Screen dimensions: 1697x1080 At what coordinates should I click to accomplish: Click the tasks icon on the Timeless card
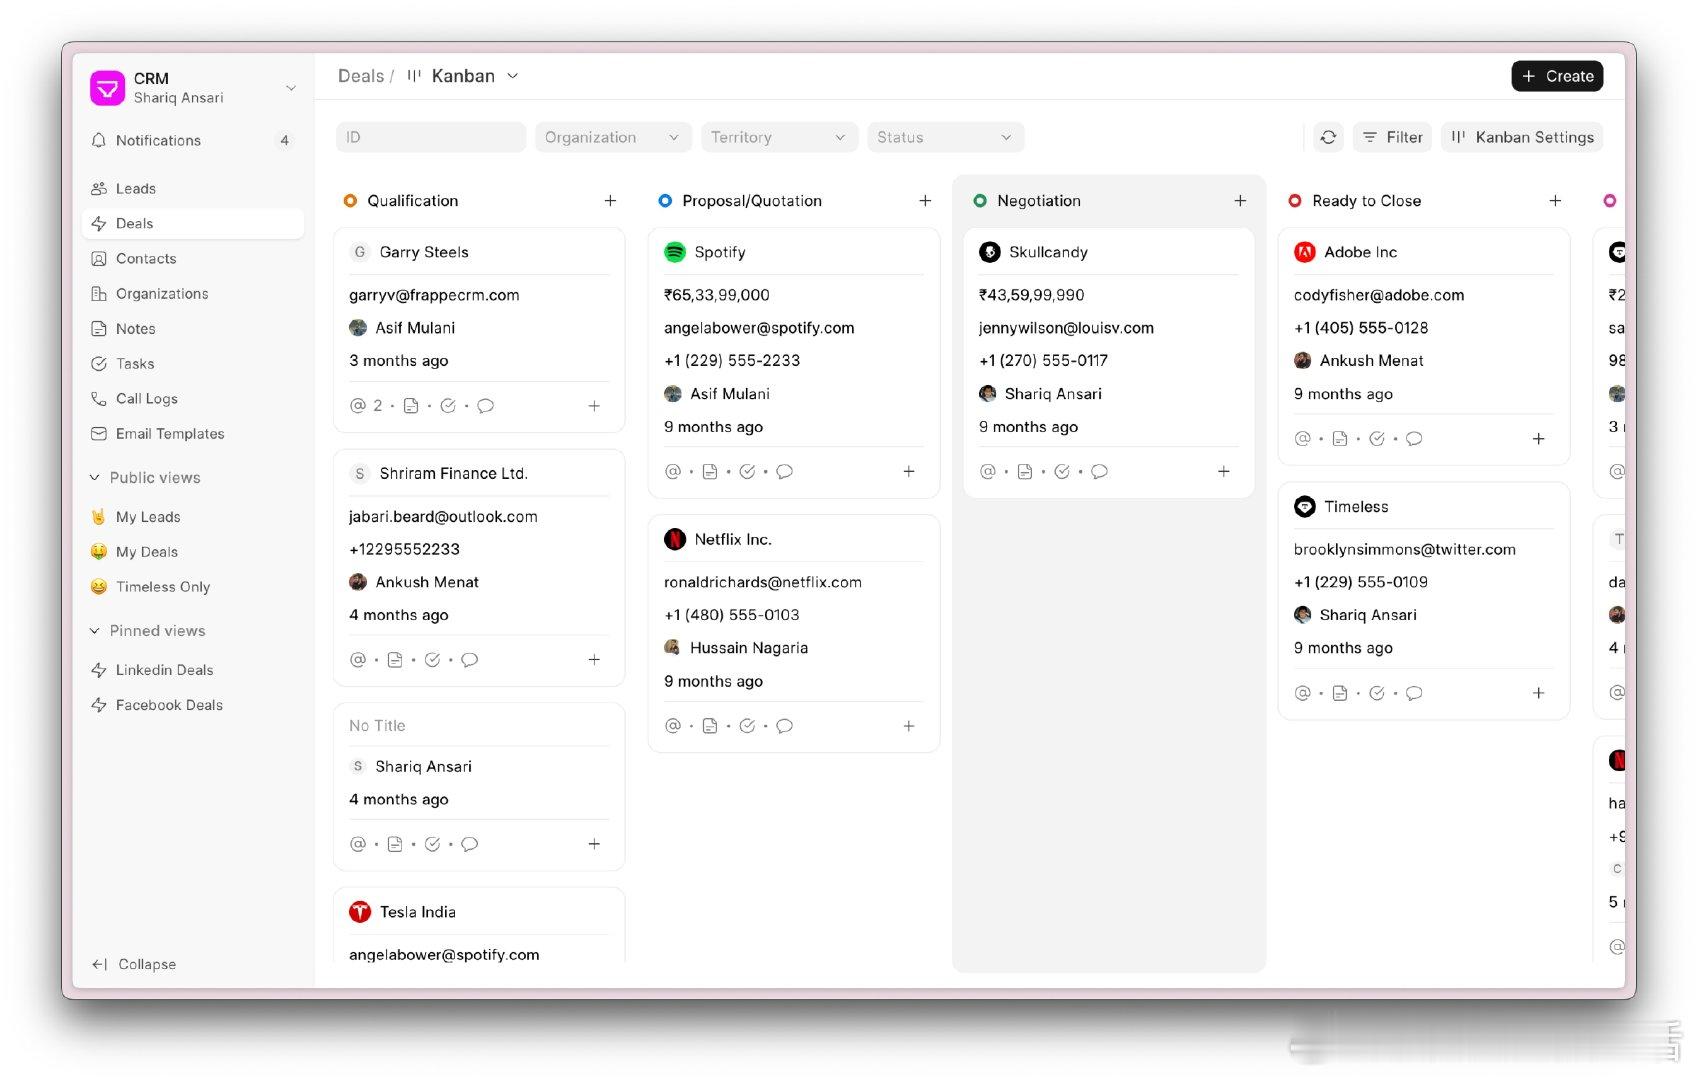[x=1377, y=692]
